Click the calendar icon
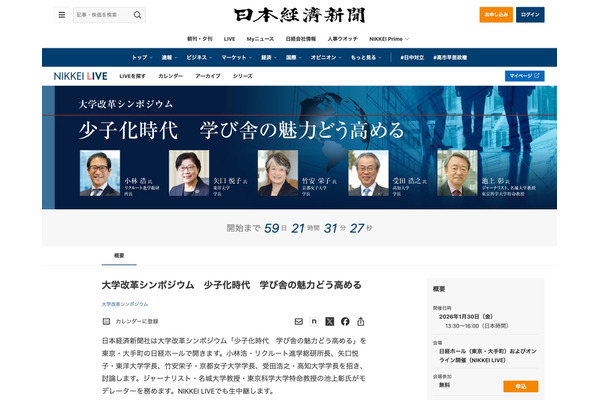 pyautogui.click(x=106, y=321)
